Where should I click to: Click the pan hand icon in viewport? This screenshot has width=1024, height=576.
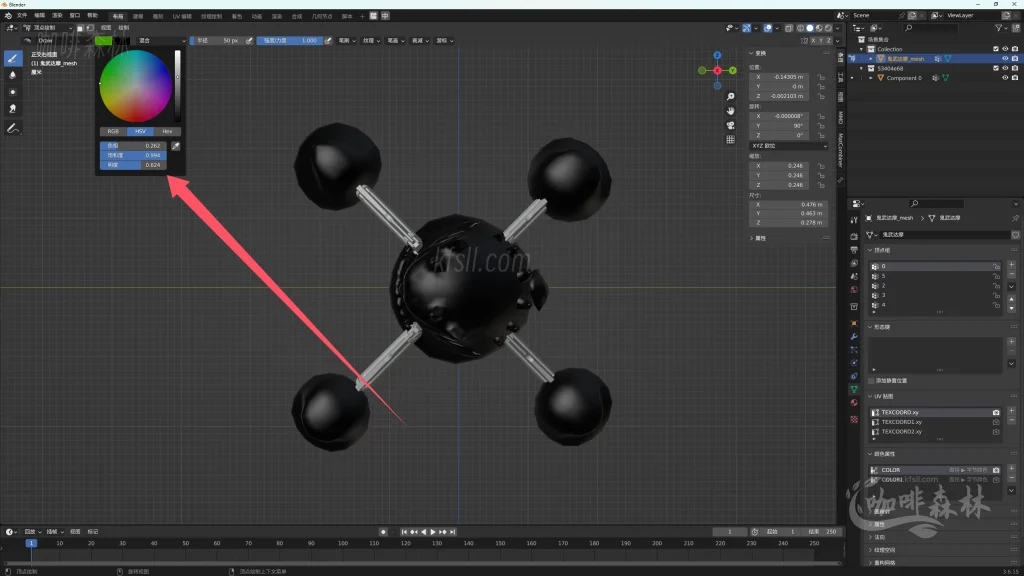tap(731, 110)
